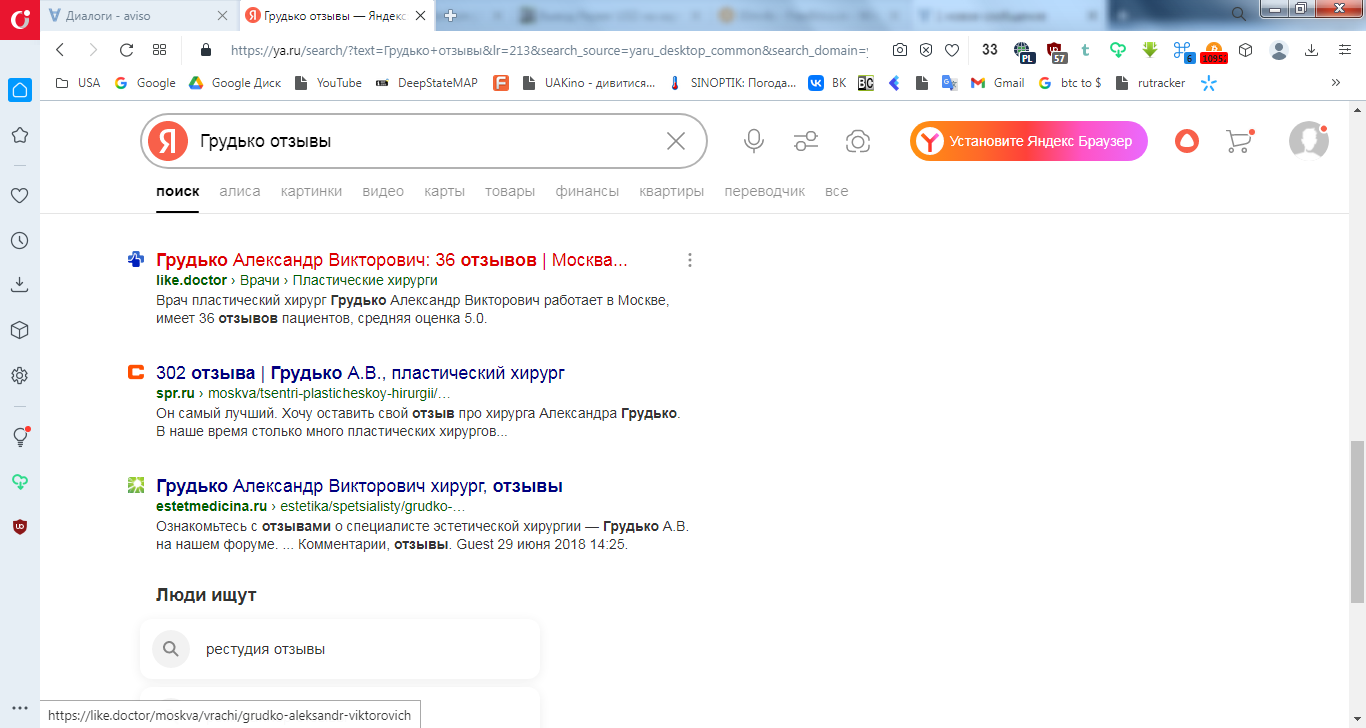The width and height of the screenshot is (1366, 728).
Task: Open the Easy Setup sliders icon
Action: point(1345,50)
